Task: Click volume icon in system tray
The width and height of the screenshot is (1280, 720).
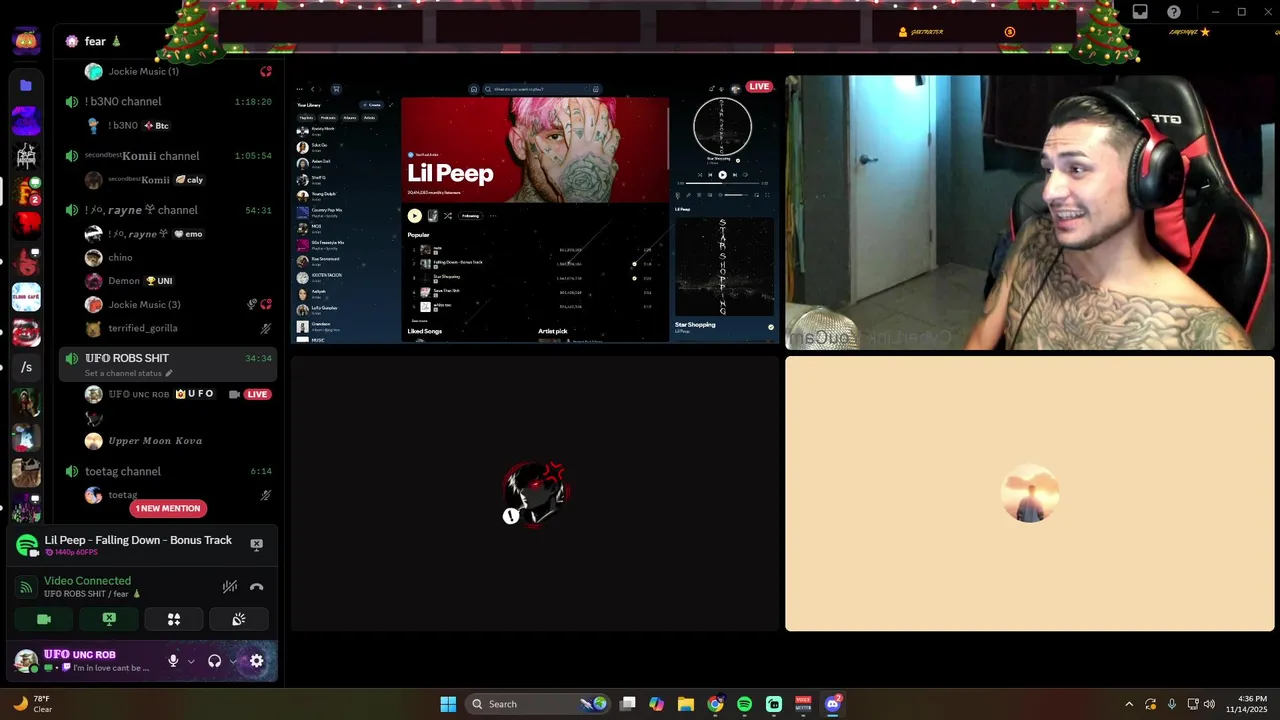Action: 1209,704
